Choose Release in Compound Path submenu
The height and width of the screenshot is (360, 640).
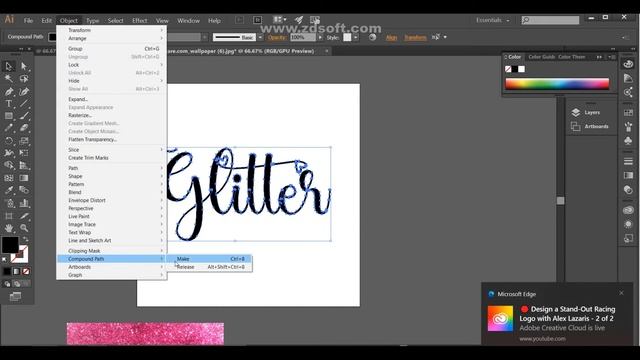[209, 267]
